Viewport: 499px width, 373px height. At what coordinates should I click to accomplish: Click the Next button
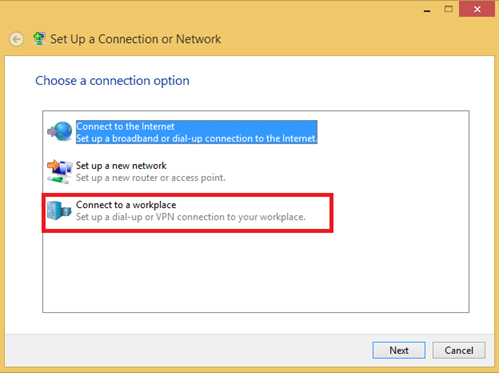(399, 350)
